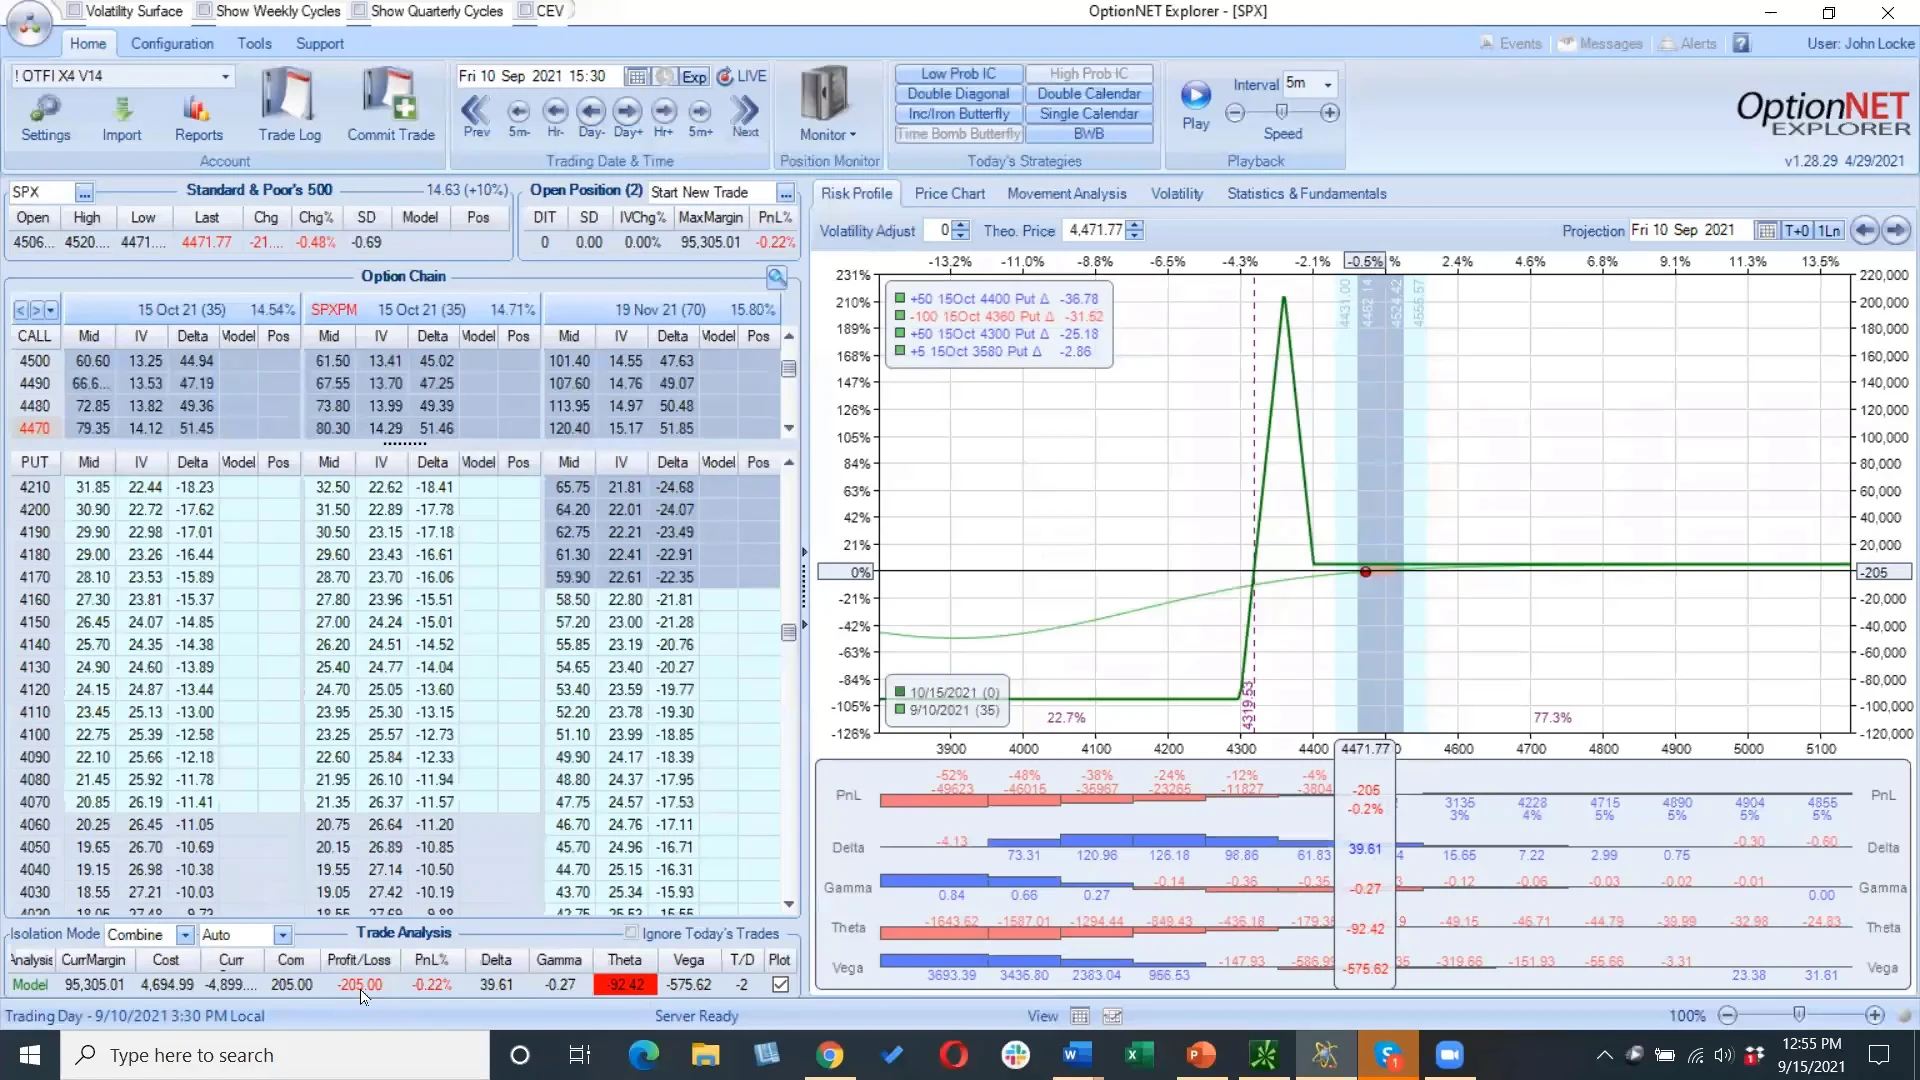Advance five minutes with 5m+ arrow
The height and width of the screenshot is (1080, 1920).
coord(700,117)
